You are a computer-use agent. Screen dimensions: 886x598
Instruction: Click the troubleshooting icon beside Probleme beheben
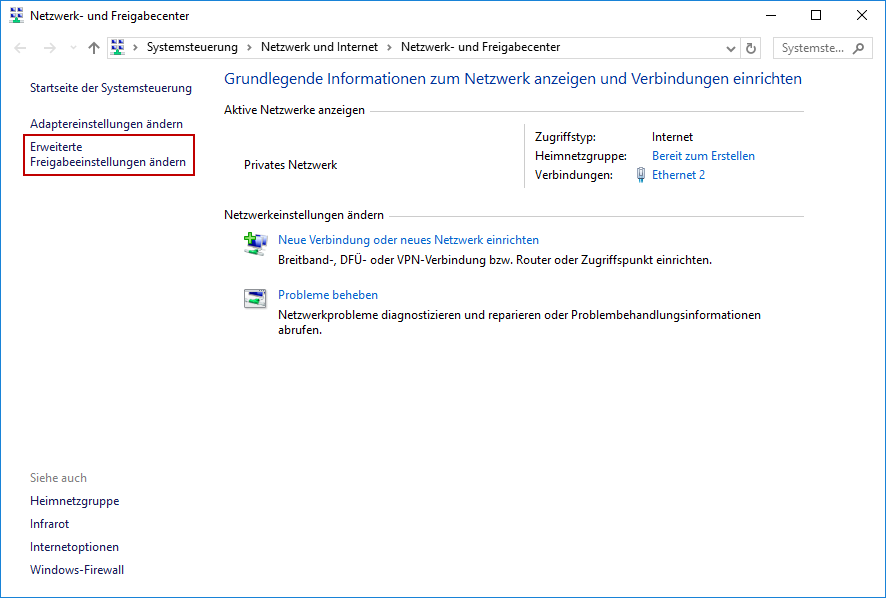click(255, 298)
